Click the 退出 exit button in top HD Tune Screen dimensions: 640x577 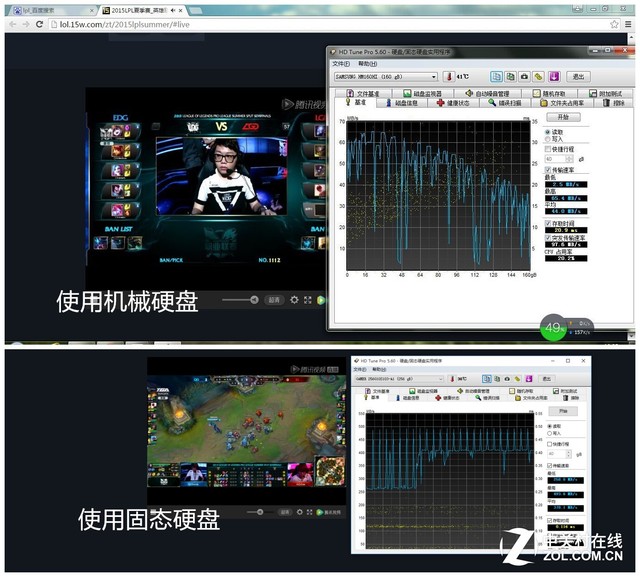pyautogui.click(x=578, y=76)
